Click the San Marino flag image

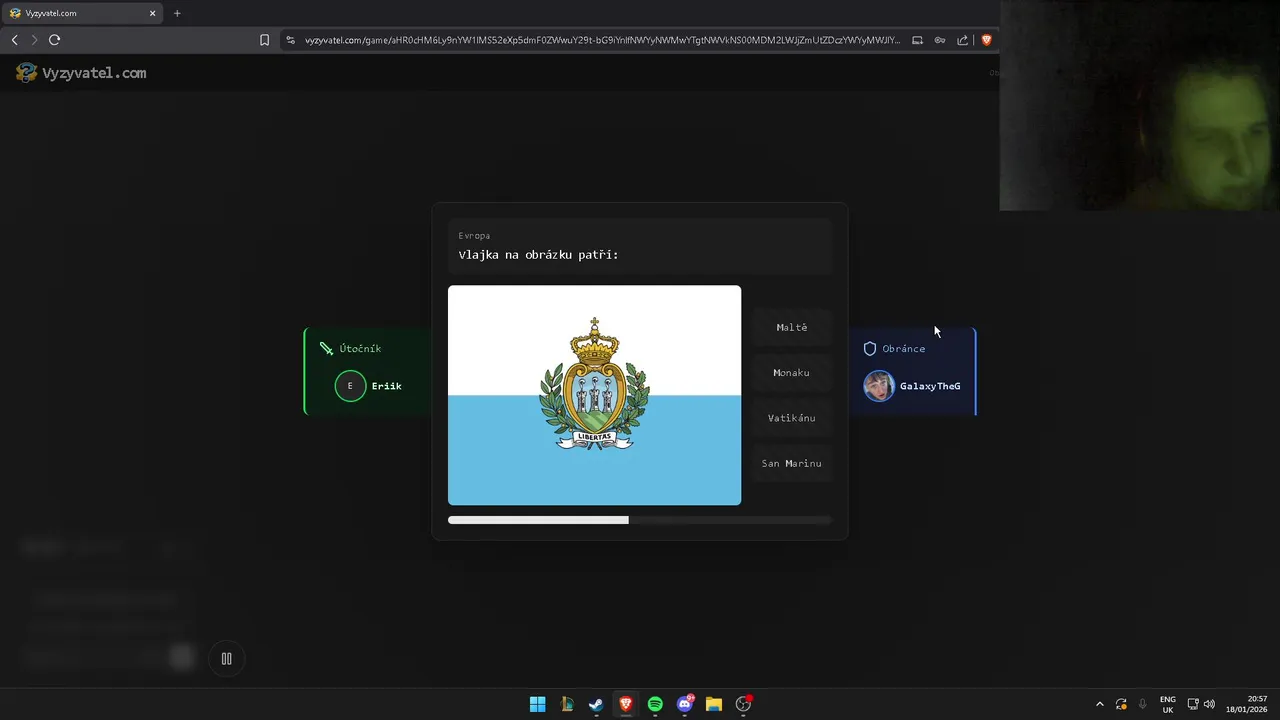coord(594,395)
